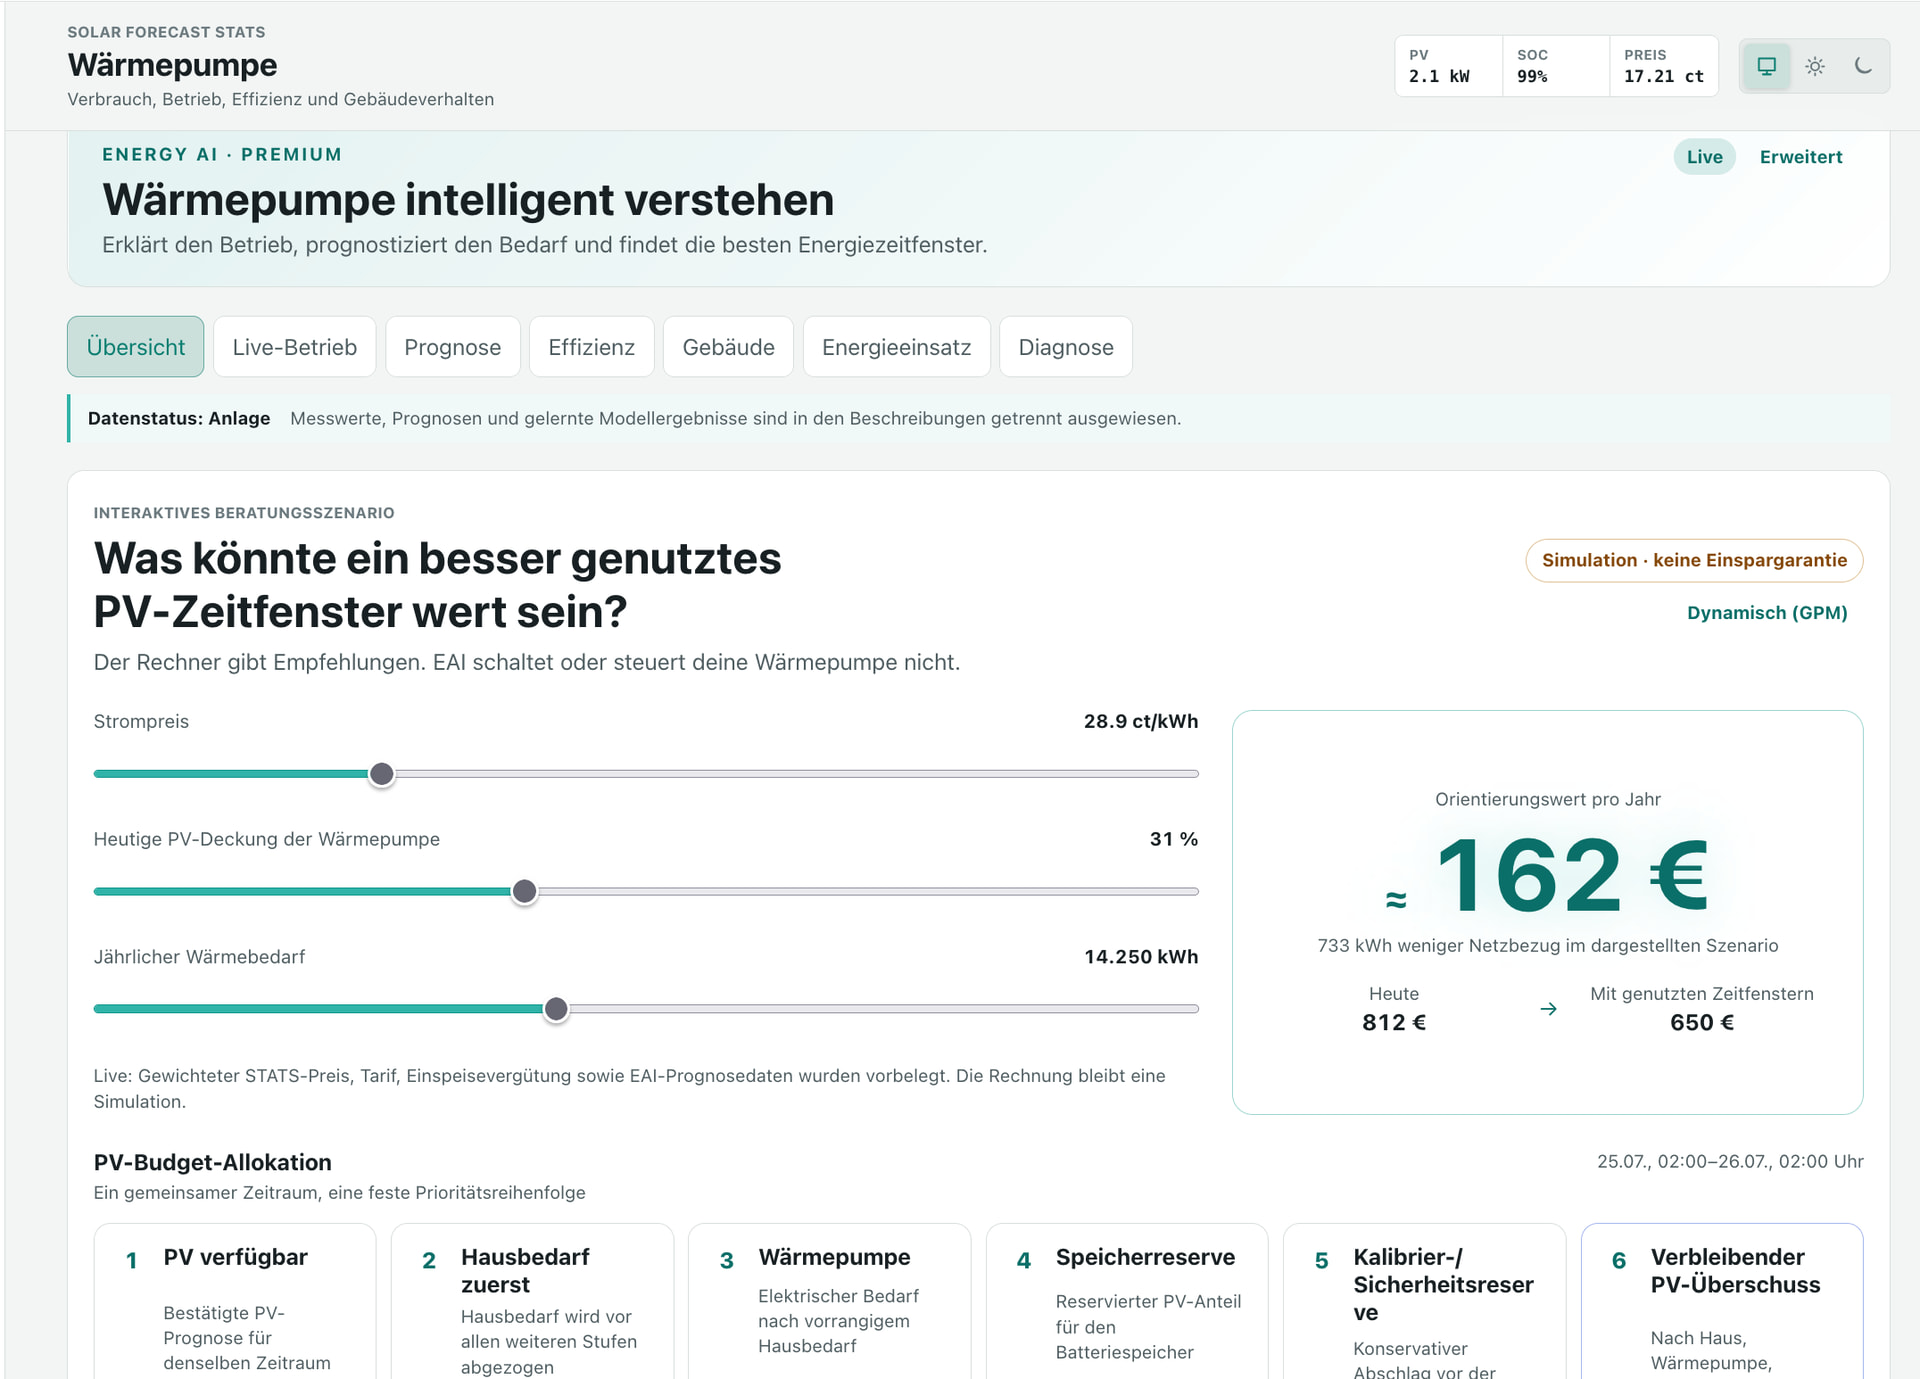
Task: Click the PV-Deckung slider handle
Action: 524,891
